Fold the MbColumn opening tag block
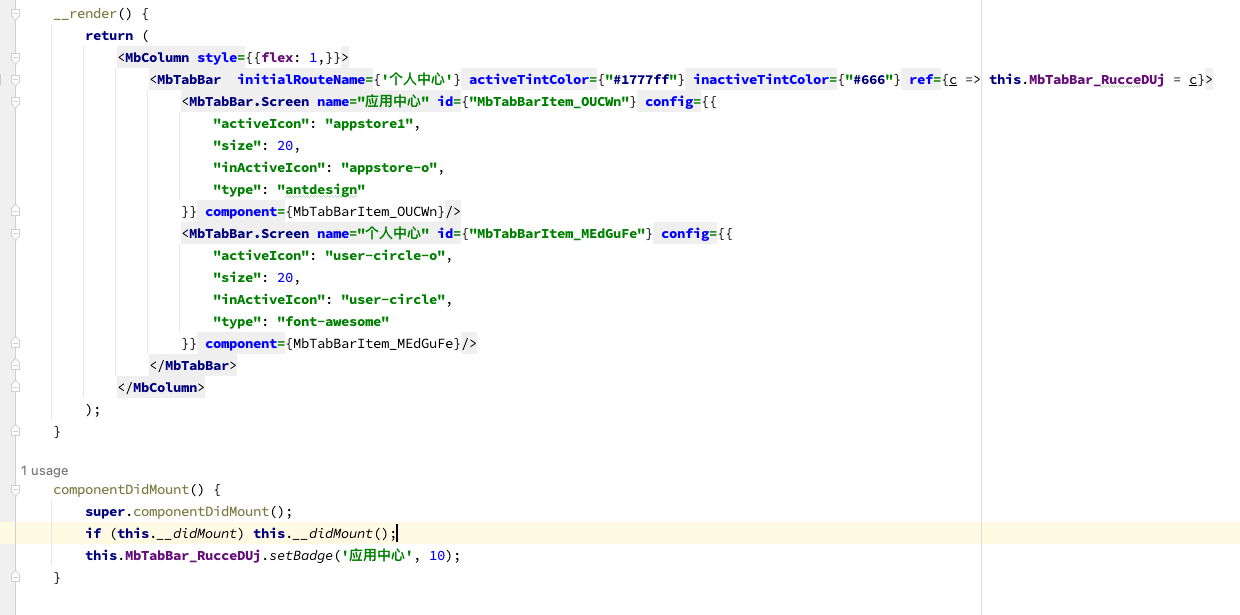This screenshot has width=1240, height=615. (x=15, y=57)
